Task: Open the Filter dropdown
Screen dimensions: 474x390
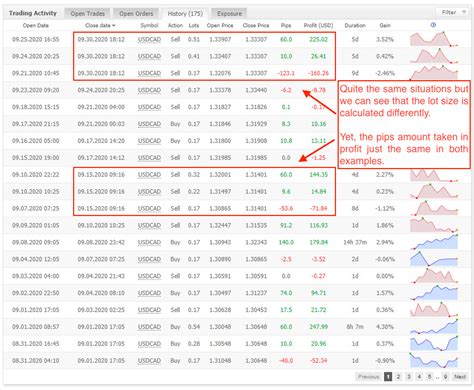Action: click(453, 12)
